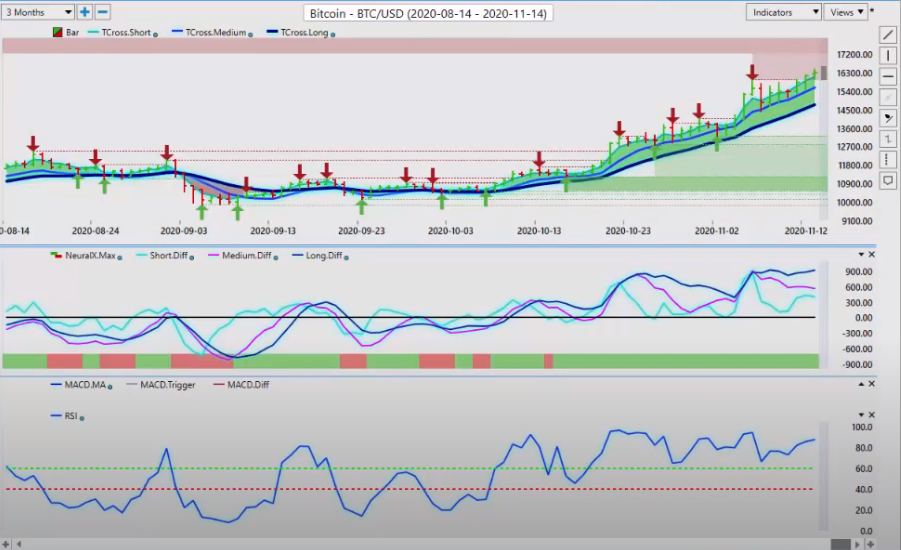Close the RSI indicator panel
Screen dimensions: 901x550
pyautogui.click(x=872, y=415)
